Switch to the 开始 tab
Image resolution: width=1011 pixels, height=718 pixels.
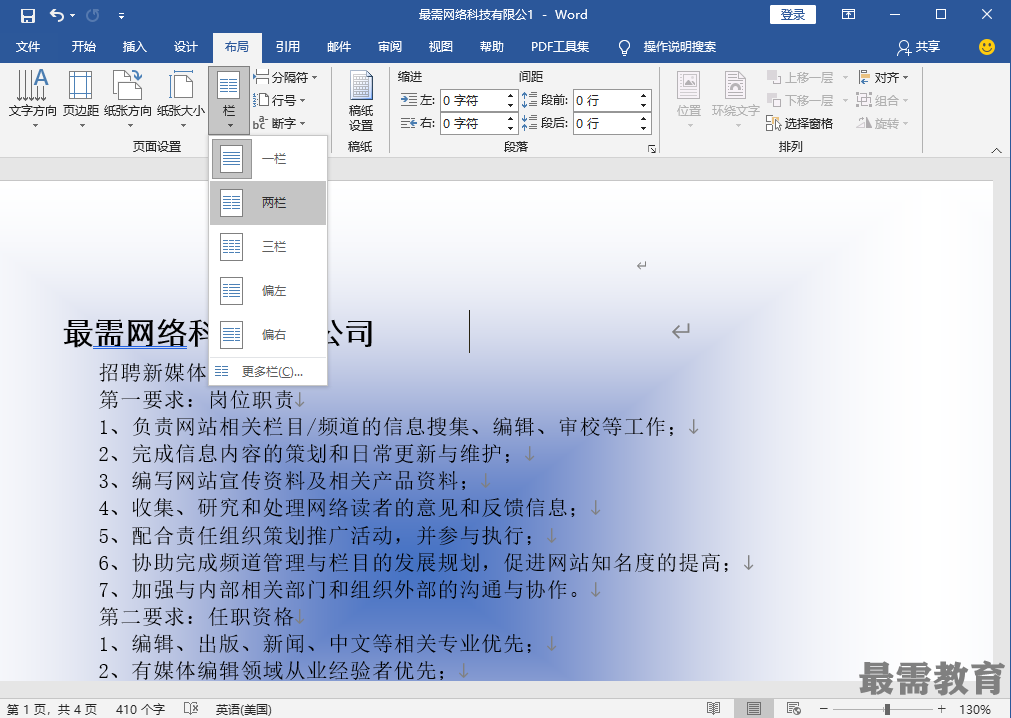[83, 47]
